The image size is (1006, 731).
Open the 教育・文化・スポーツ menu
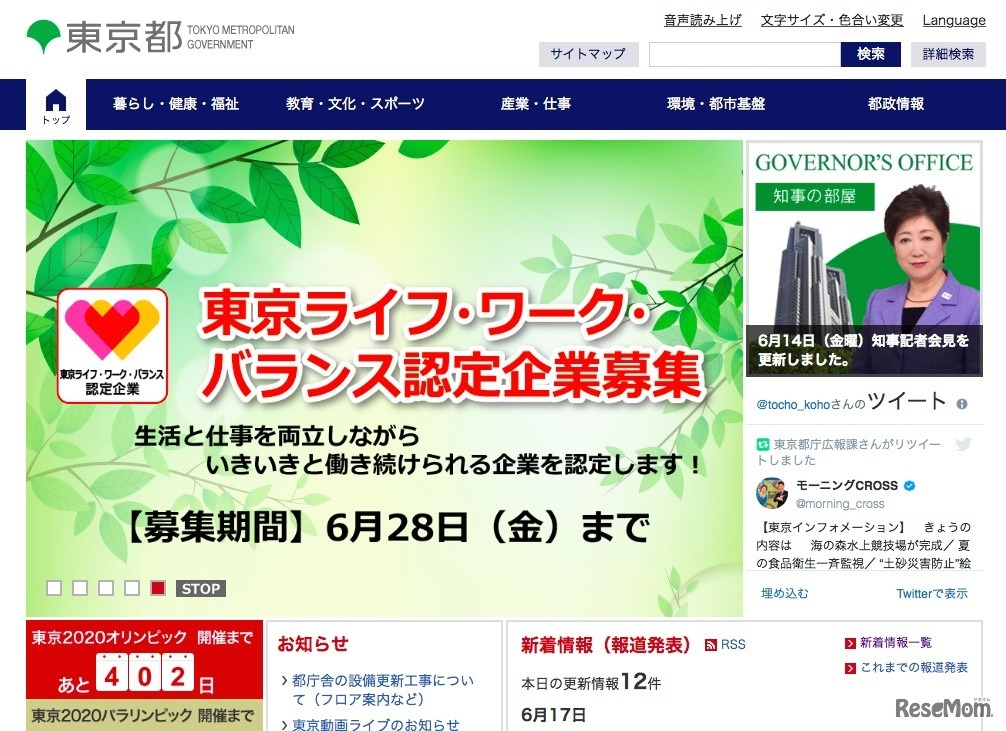point(355,104)
